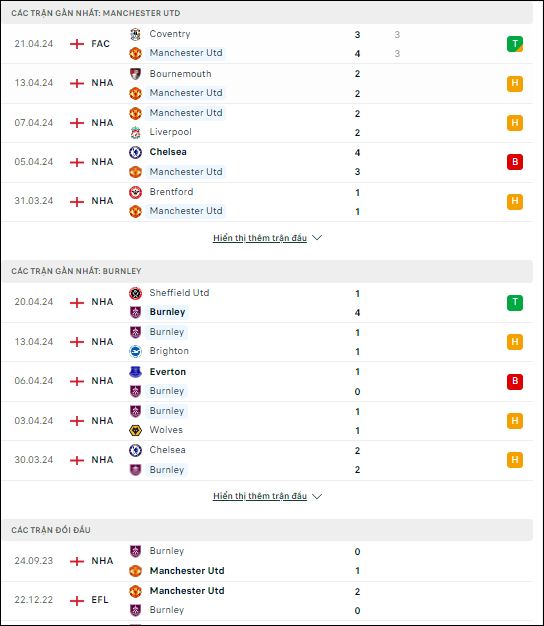Image resolution: width=544 pixels, height=626 pixels.
Task: Expand more Manchester Utd matches with chevron
Action: (x=317, y=238)
